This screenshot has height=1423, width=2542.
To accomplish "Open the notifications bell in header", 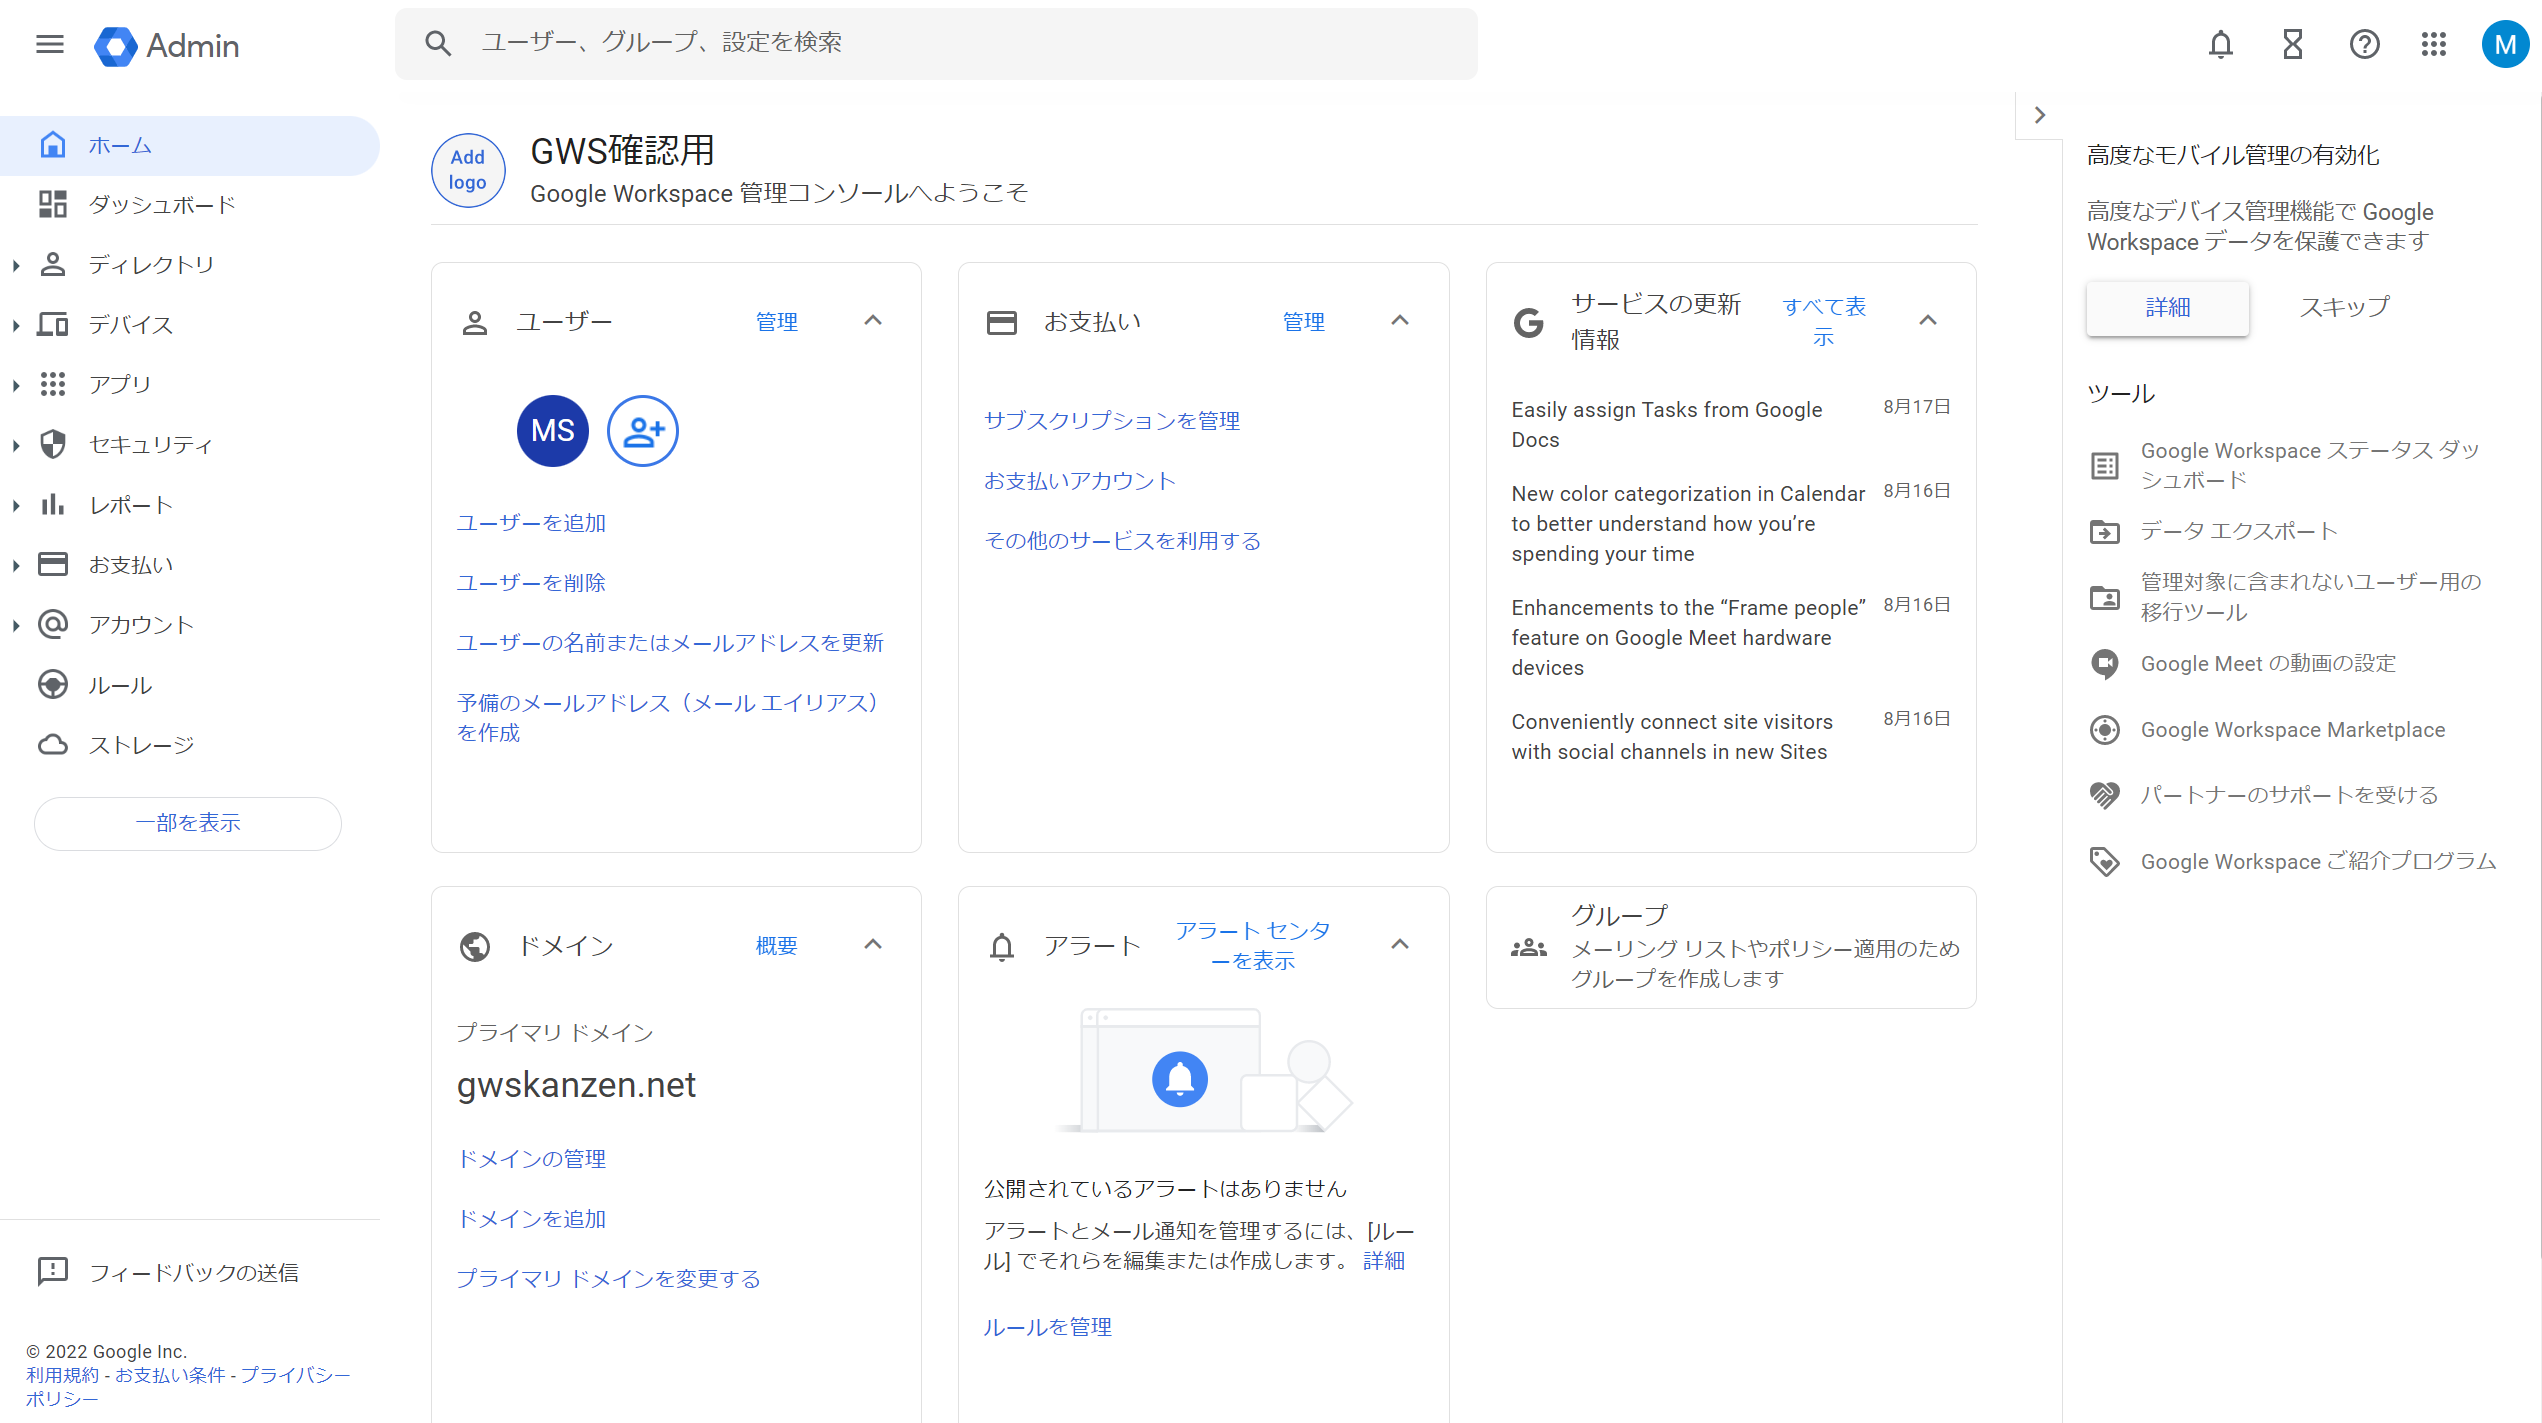I will 2220,44.
